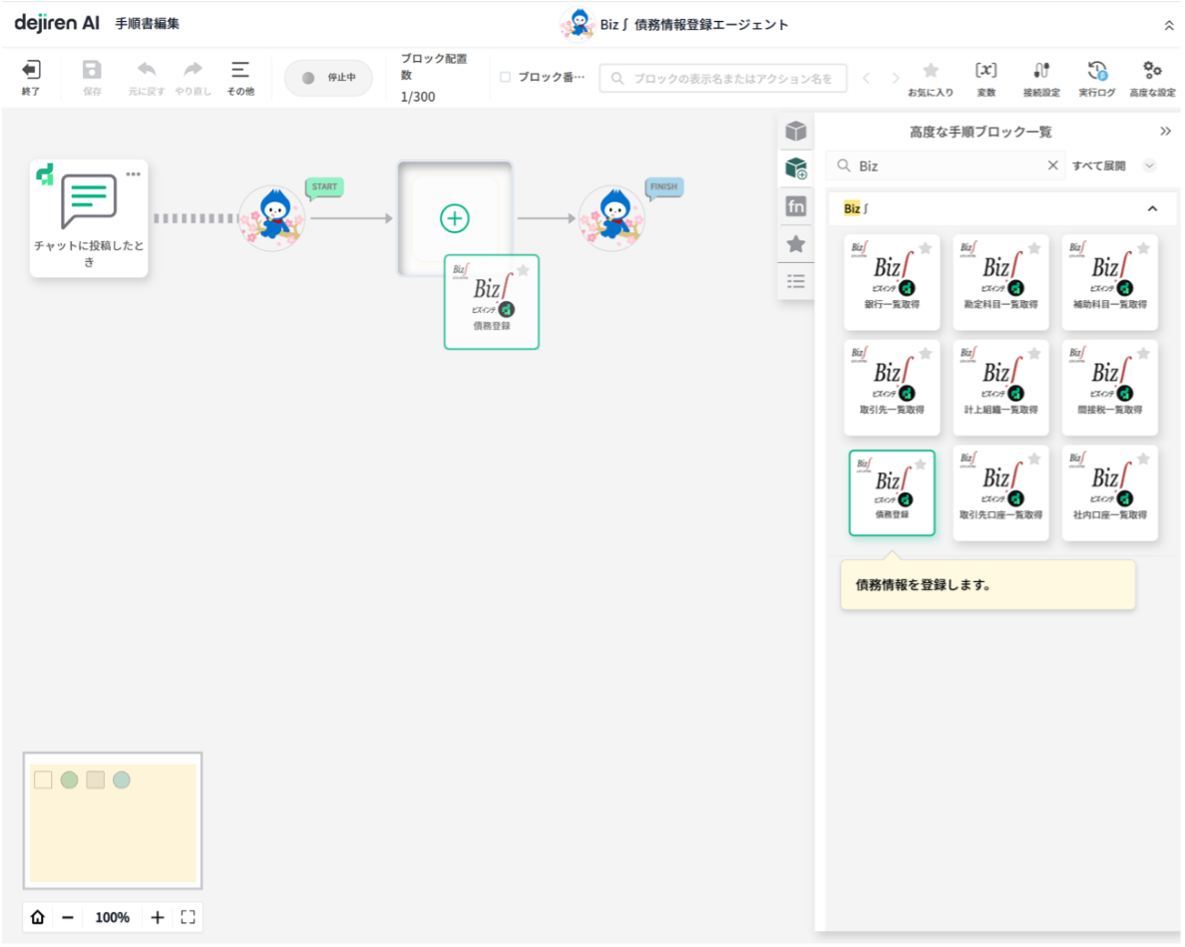Screen dimensions: 1185x947
Task: Go to the next search result arrow
Action: (x=896, y=78)
